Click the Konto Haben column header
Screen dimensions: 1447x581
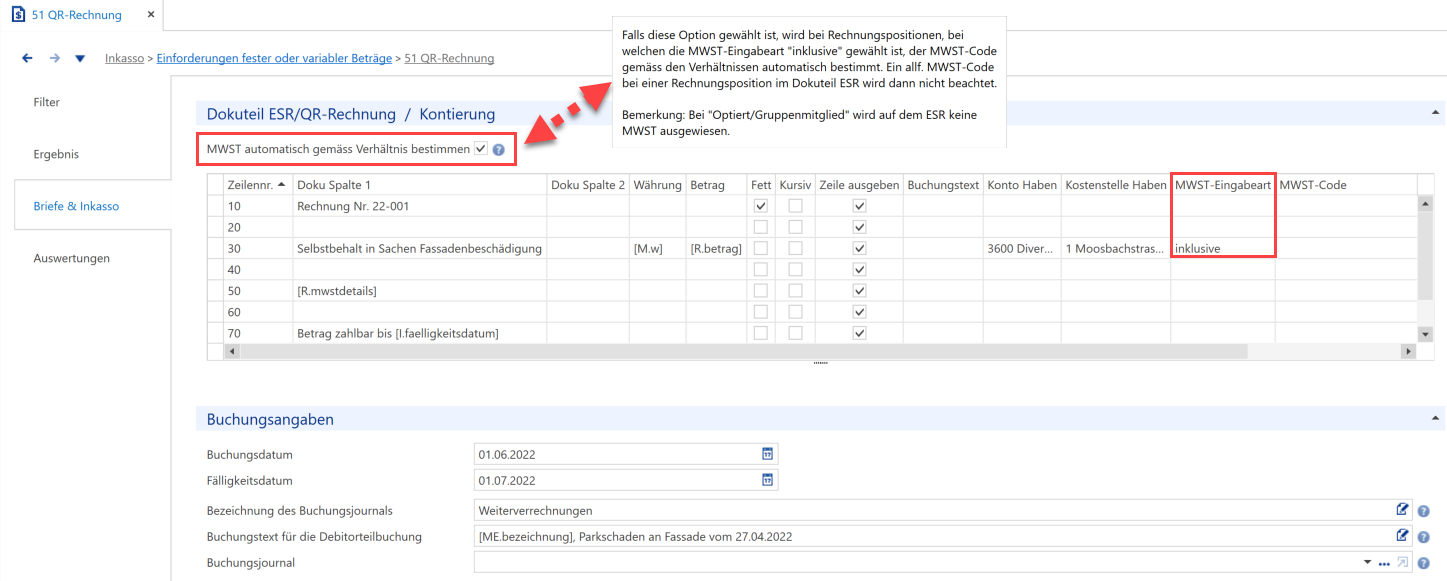pyautogui.click(x=1022, y=185)
